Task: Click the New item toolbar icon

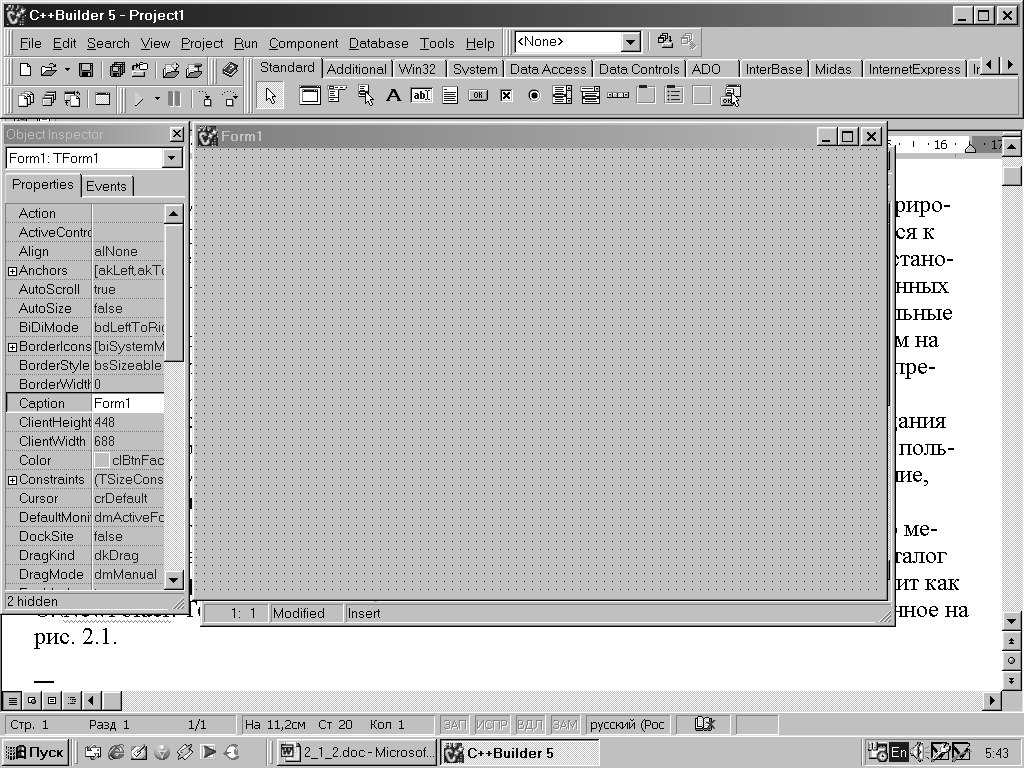Action: pyautogui.click(x=25, y=70)
